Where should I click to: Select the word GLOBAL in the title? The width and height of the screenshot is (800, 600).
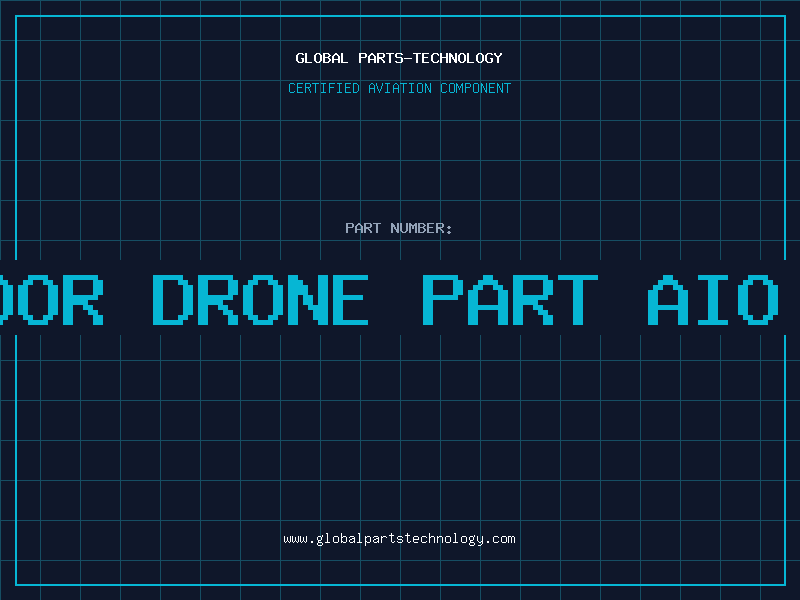321,58
